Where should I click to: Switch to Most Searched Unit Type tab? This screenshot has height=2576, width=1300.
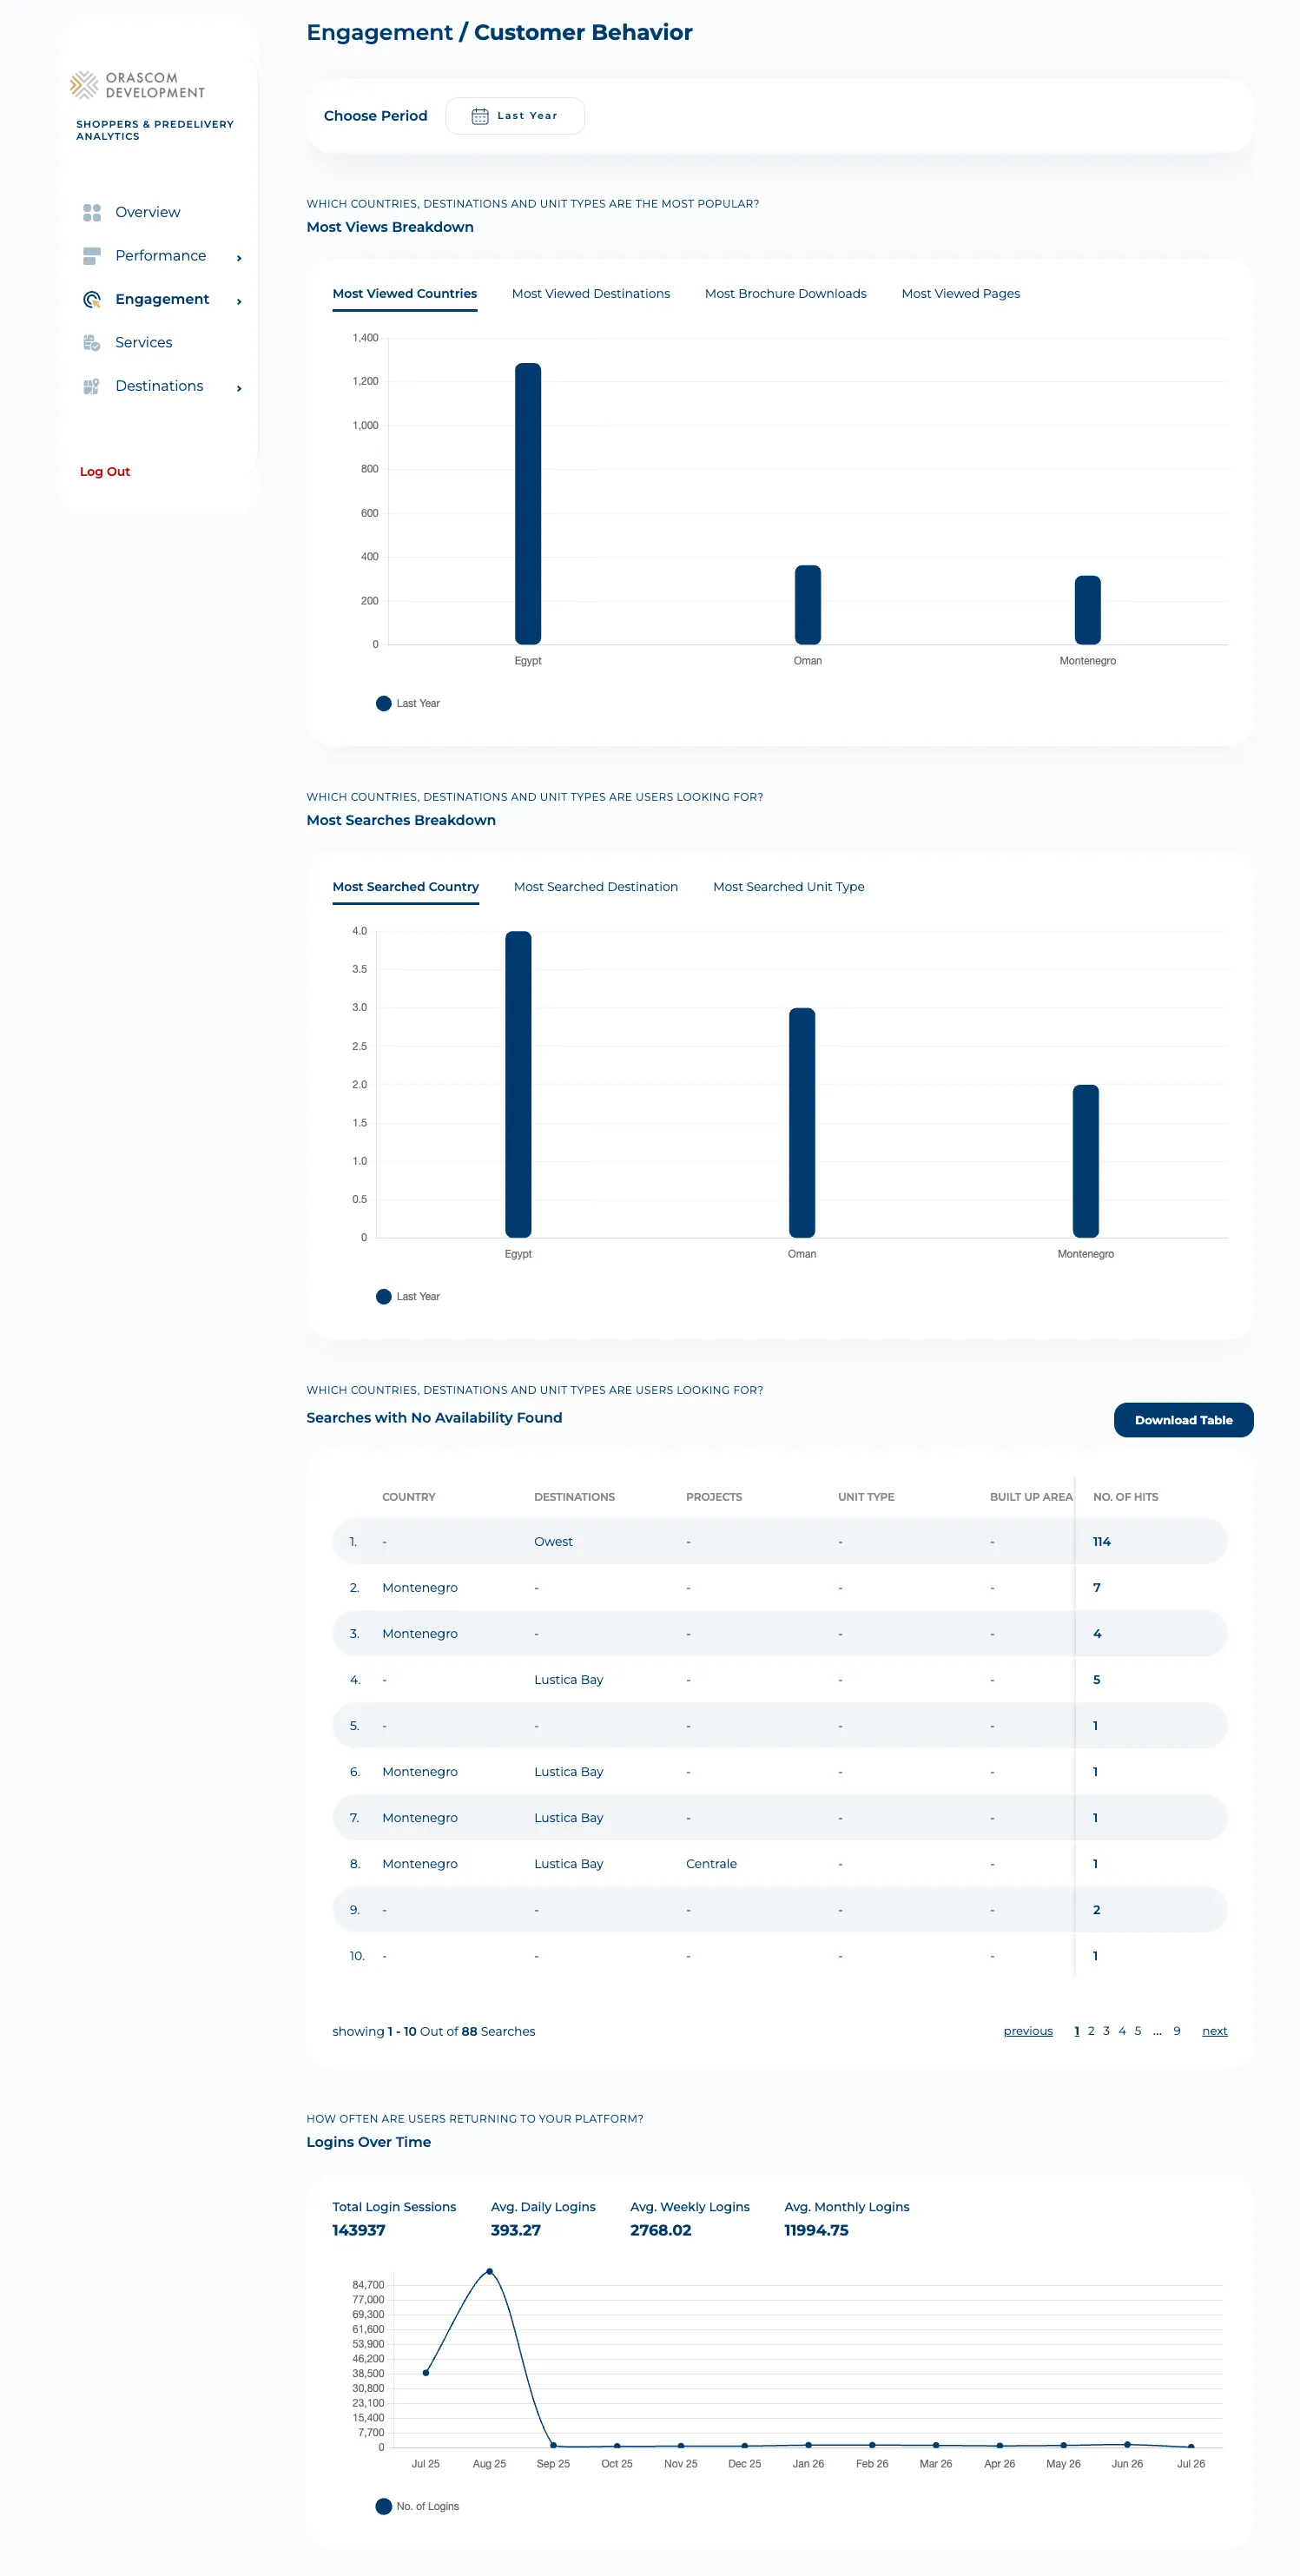[x=789, y=887]
